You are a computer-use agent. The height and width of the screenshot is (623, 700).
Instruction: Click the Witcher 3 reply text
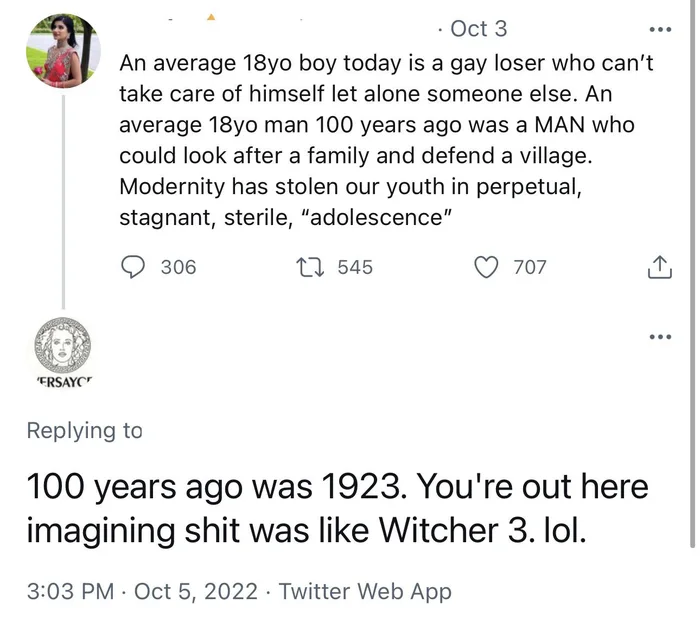click(337, 508)
